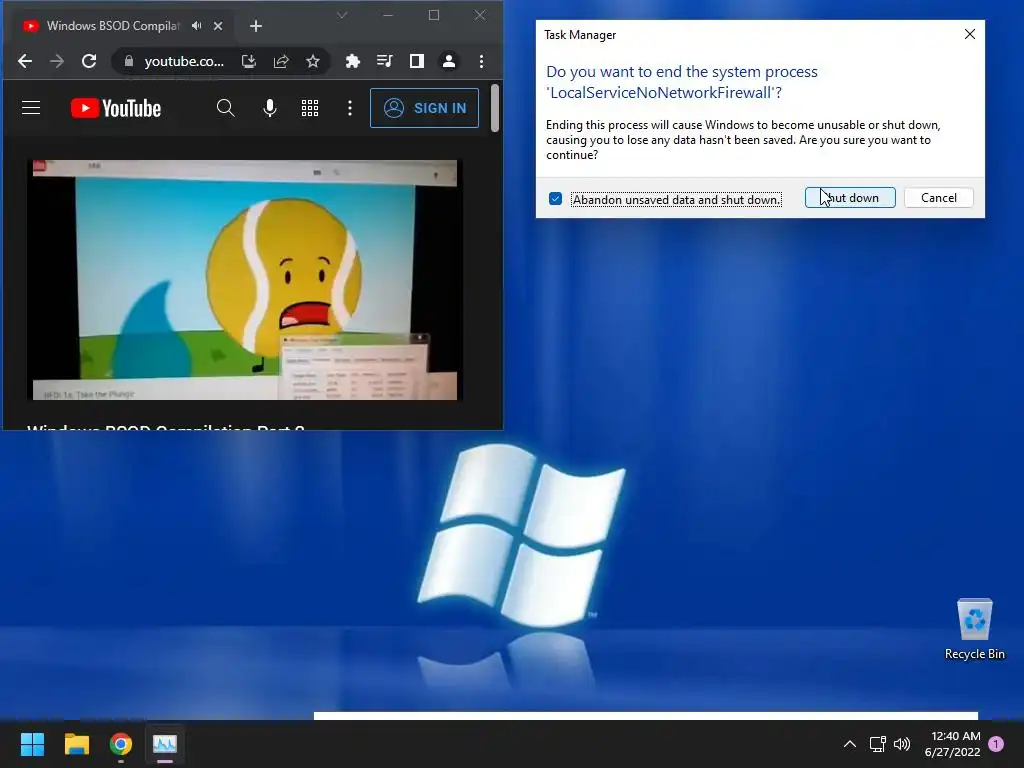Click the install app icon in address bar
Screen dimensions: 1024x768
tap(249, 61)
